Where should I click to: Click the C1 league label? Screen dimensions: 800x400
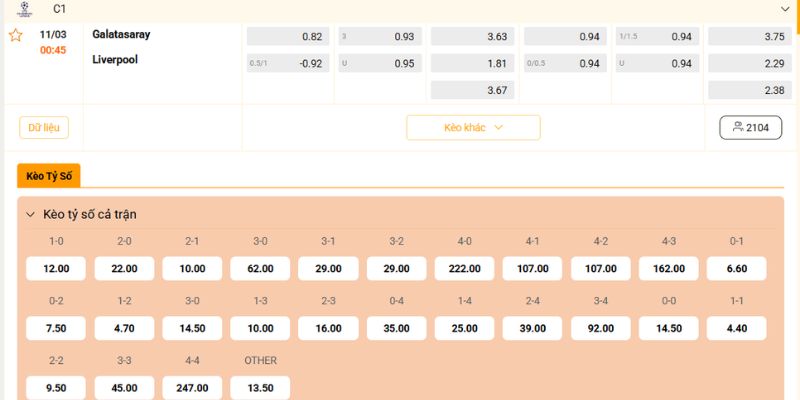tap(60, 9)
